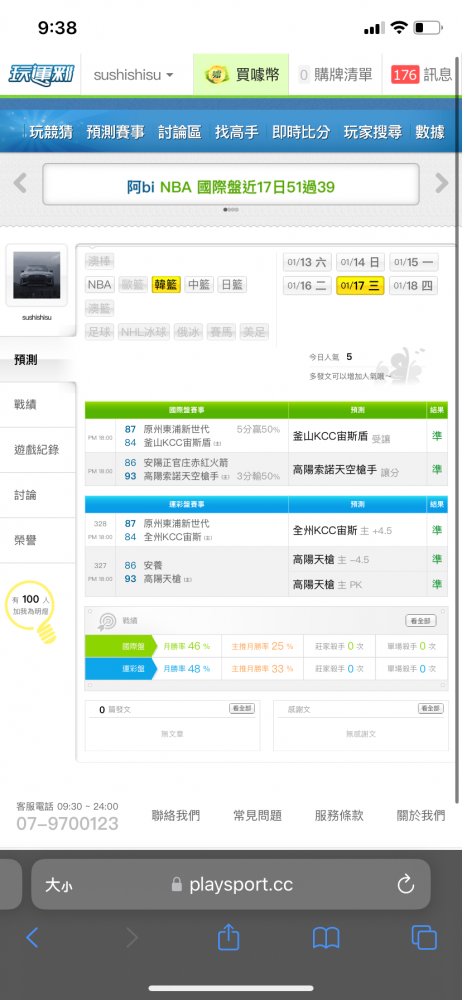Click 看全部 button in 戰績 panel

(x=421, y=621)
